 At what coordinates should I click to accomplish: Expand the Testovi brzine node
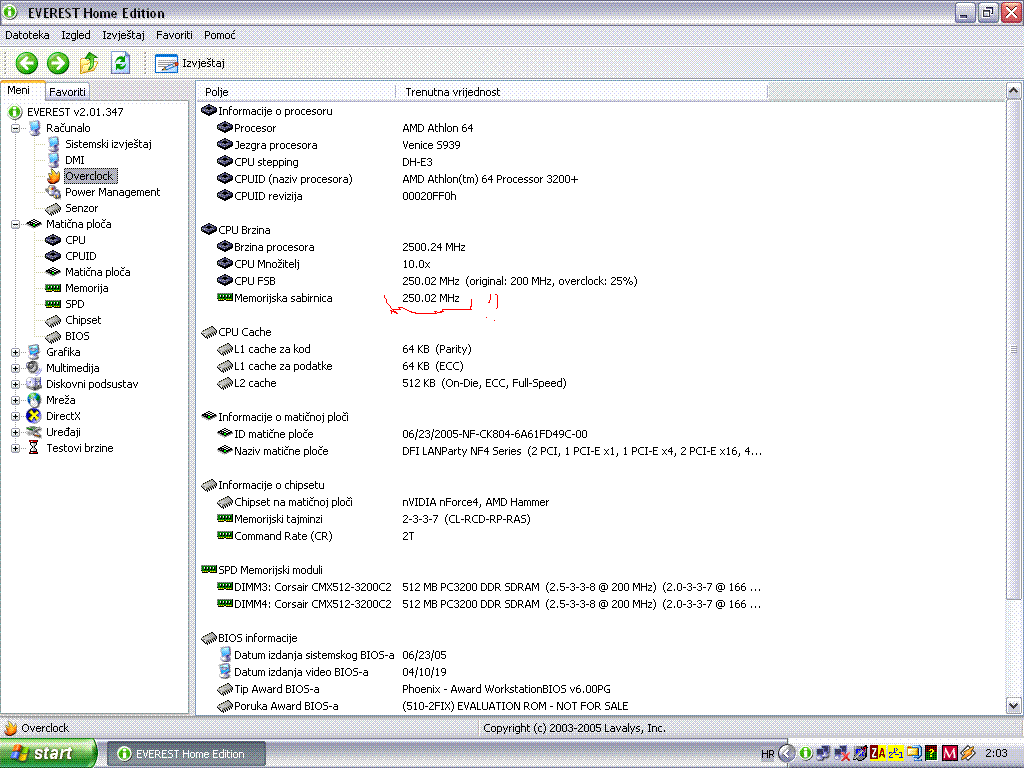[16, 448]
